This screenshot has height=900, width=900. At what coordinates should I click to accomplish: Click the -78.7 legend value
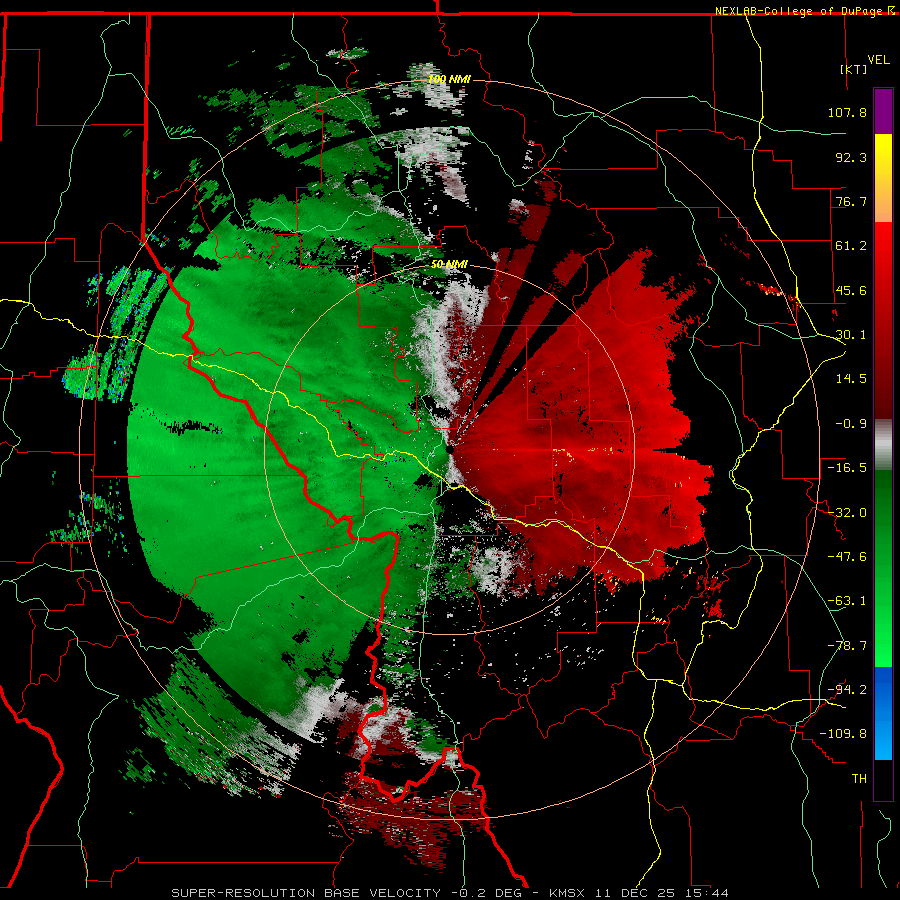[x=847, y=646]
